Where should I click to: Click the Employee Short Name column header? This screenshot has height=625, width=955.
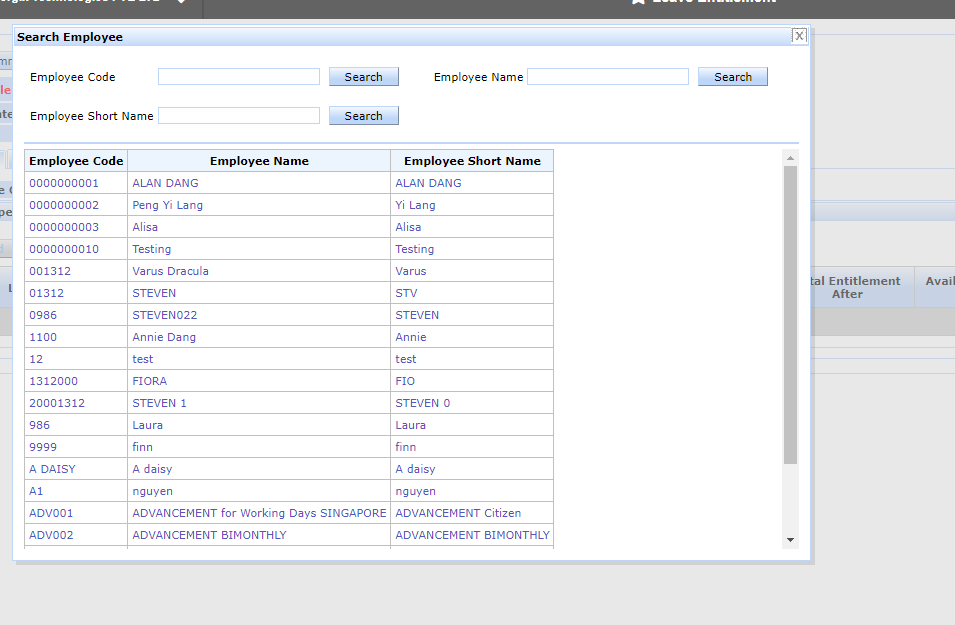pyautogui.click(x=472, y=161)
